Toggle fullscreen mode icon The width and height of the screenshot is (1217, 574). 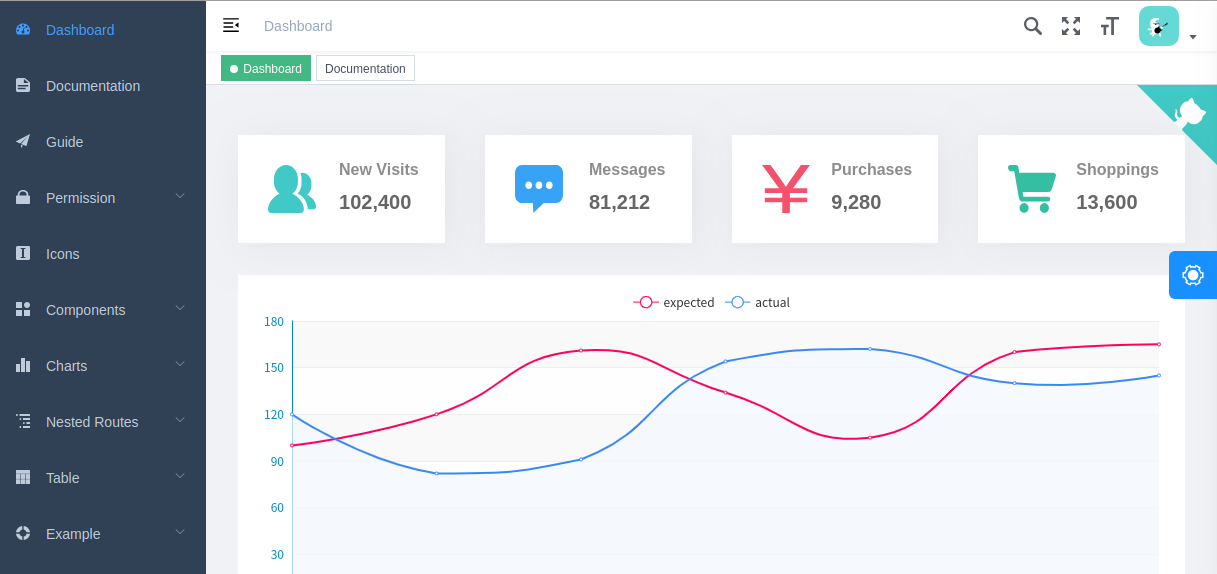tap(1071, 26)
